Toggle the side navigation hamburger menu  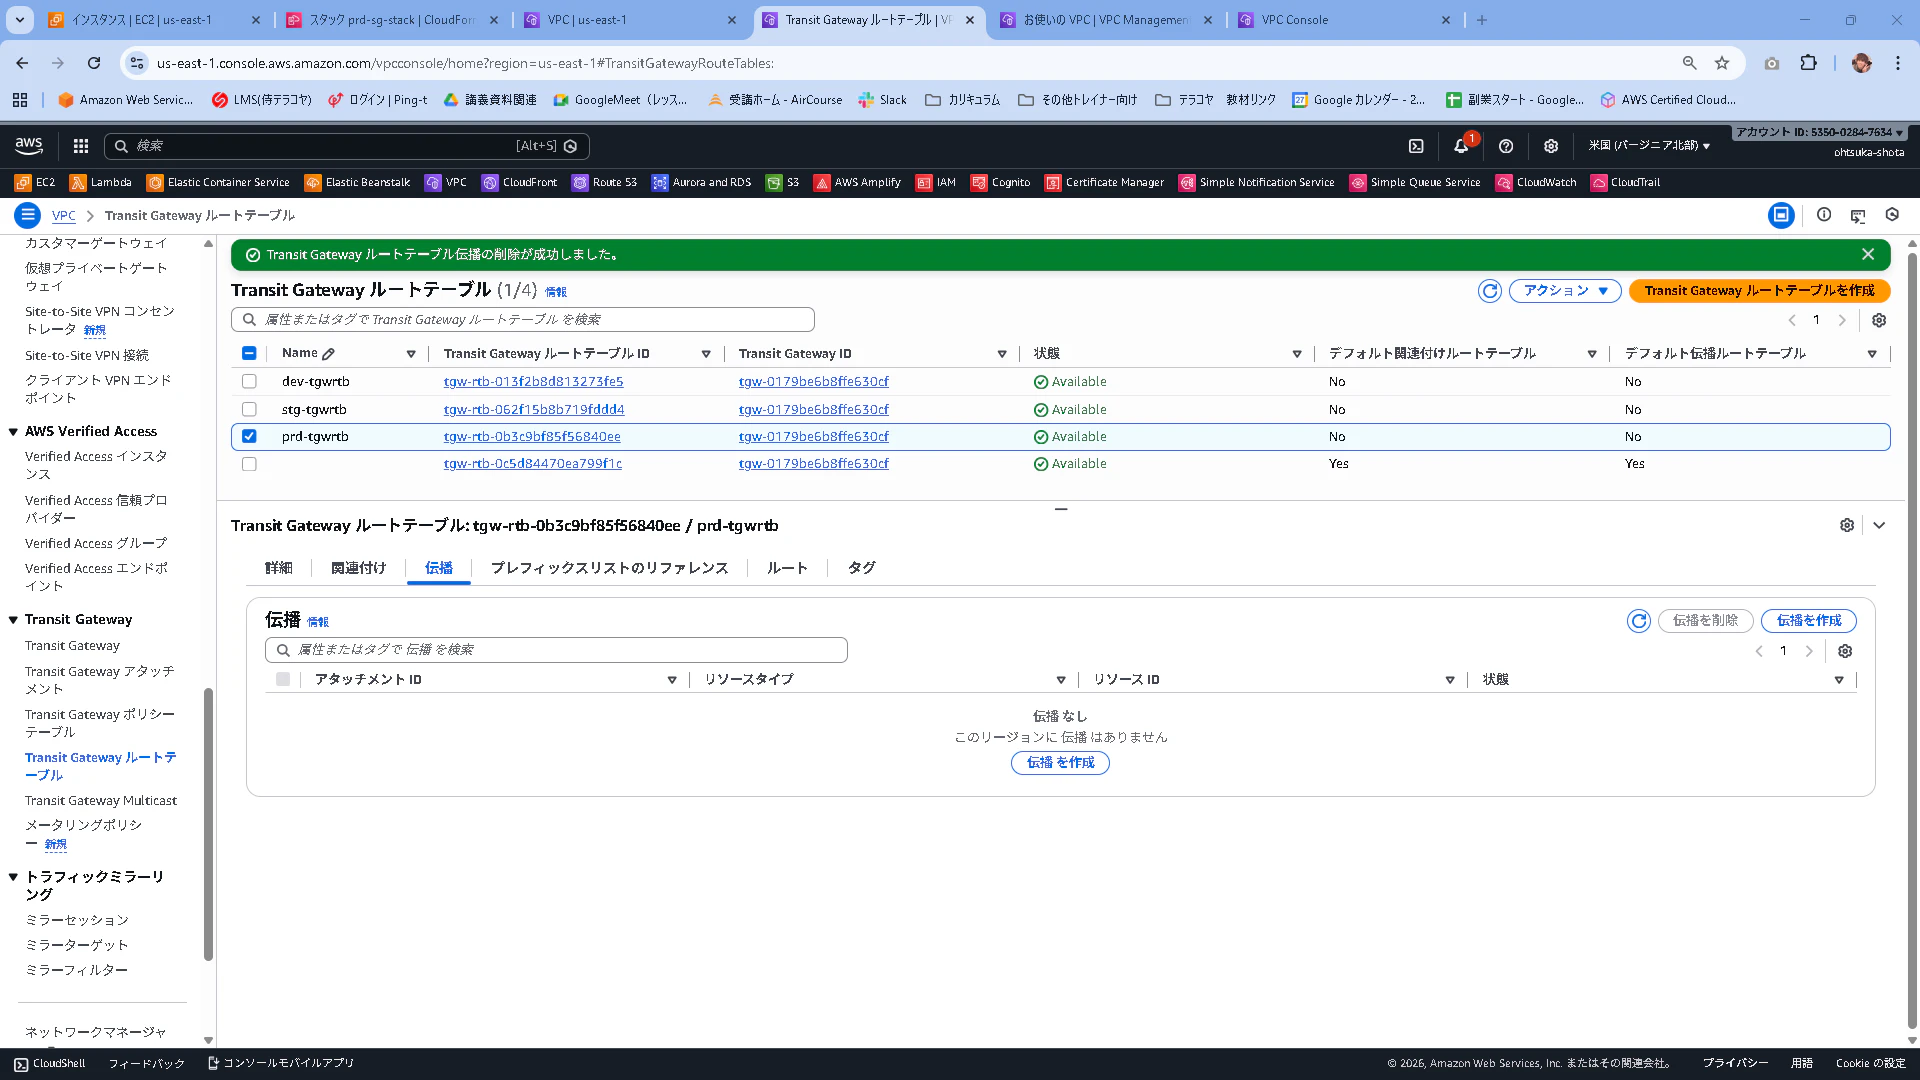28,215
